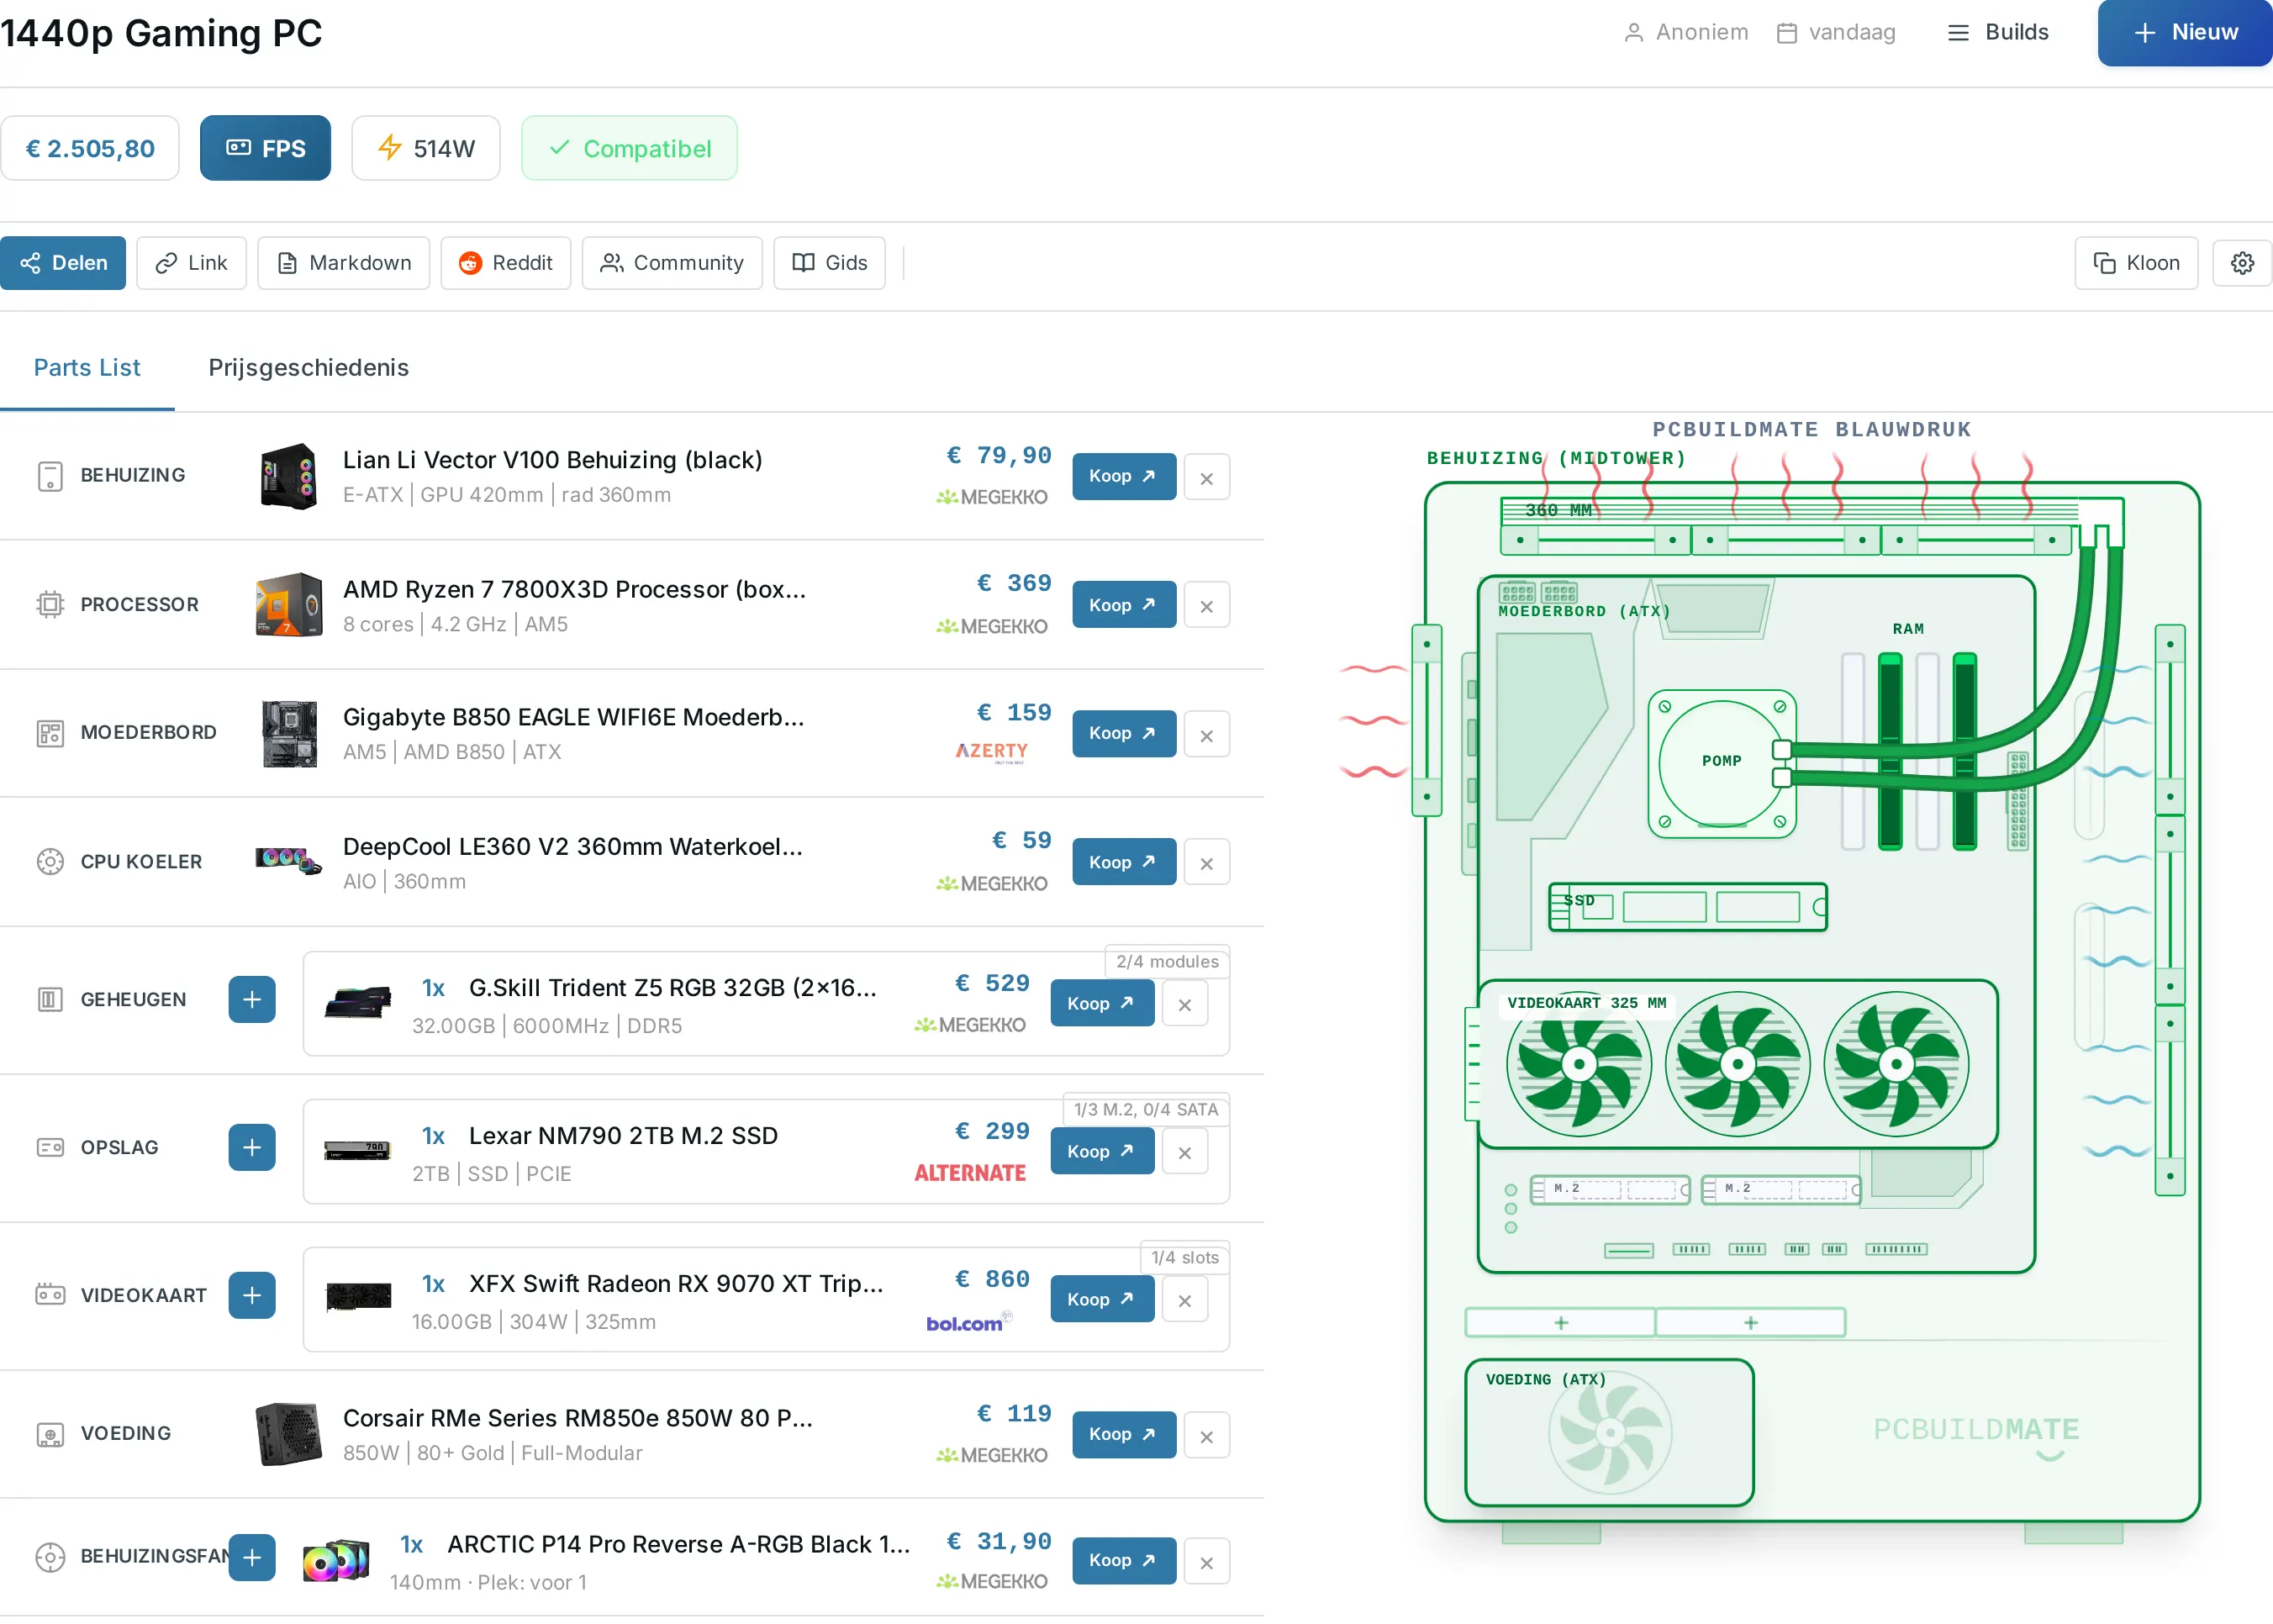2273x1624 pixels.
Task: Switch to the Prijsgeschiedenis tab
Action: coord(308,367)
